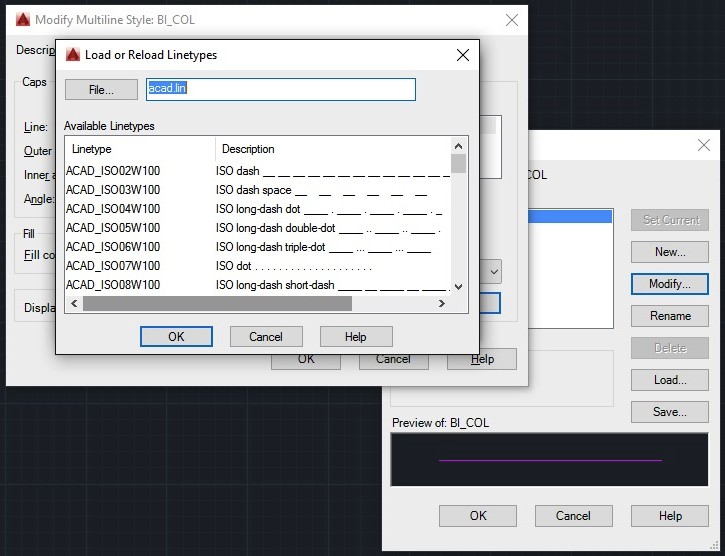
Task: Sort by the Description column header
Action: pos(333,149)
